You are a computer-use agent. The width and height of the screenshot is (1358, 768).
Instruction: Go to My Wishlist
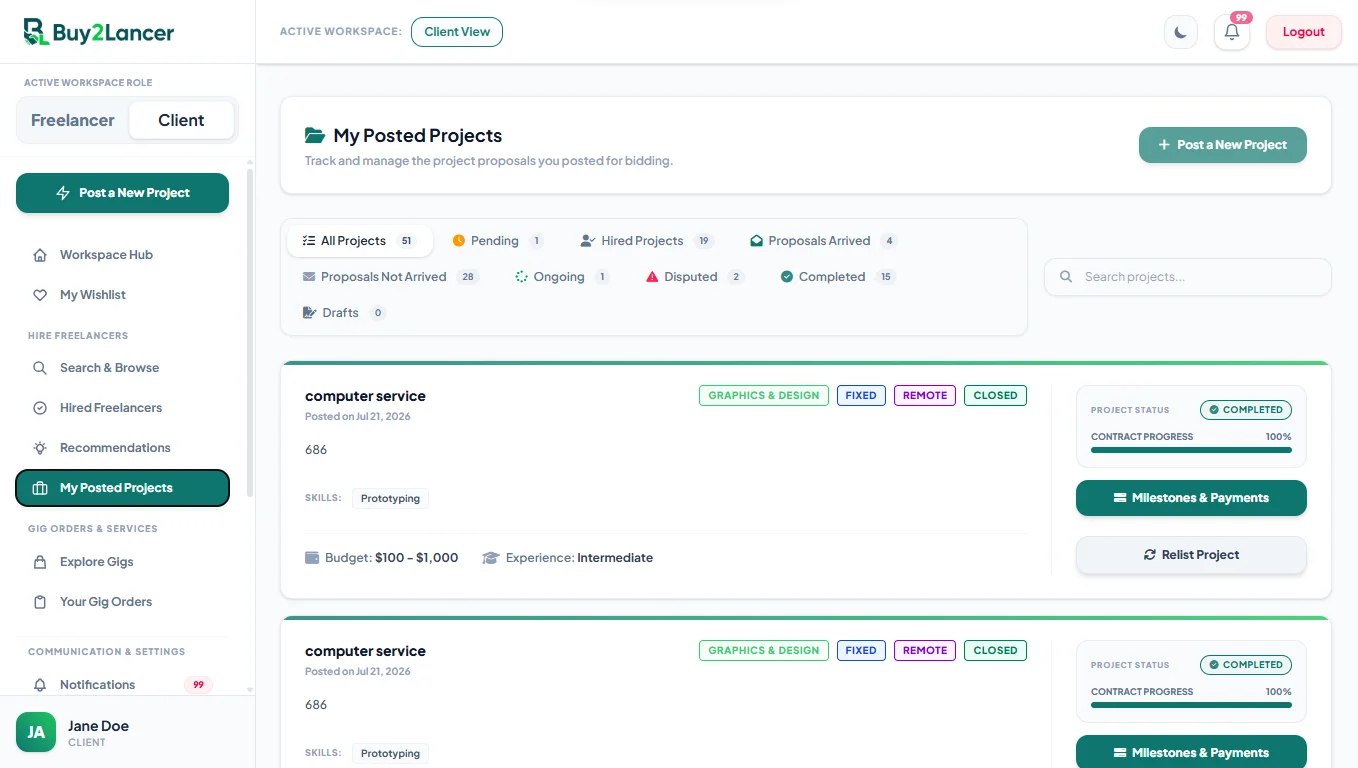(x=122, y=295)
